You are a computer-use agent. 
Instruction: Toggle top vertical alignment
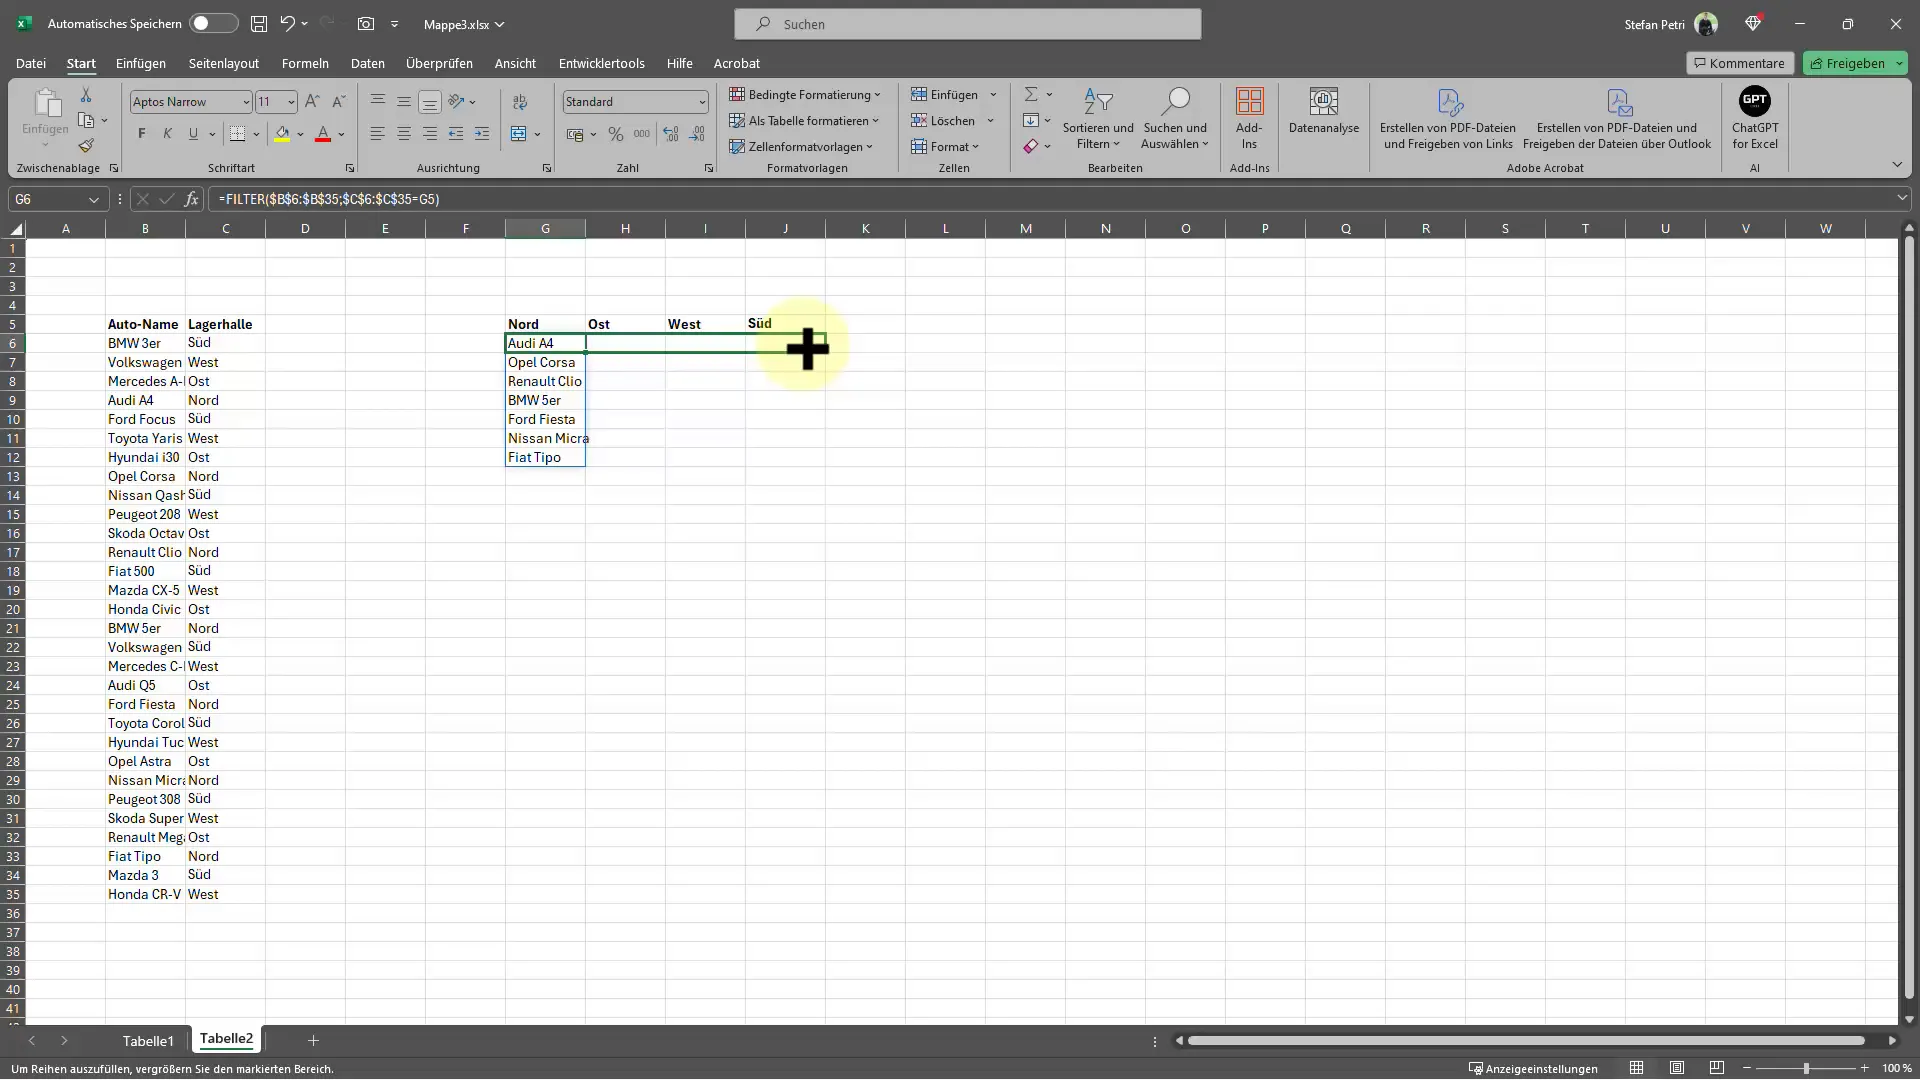coord(377,102)
